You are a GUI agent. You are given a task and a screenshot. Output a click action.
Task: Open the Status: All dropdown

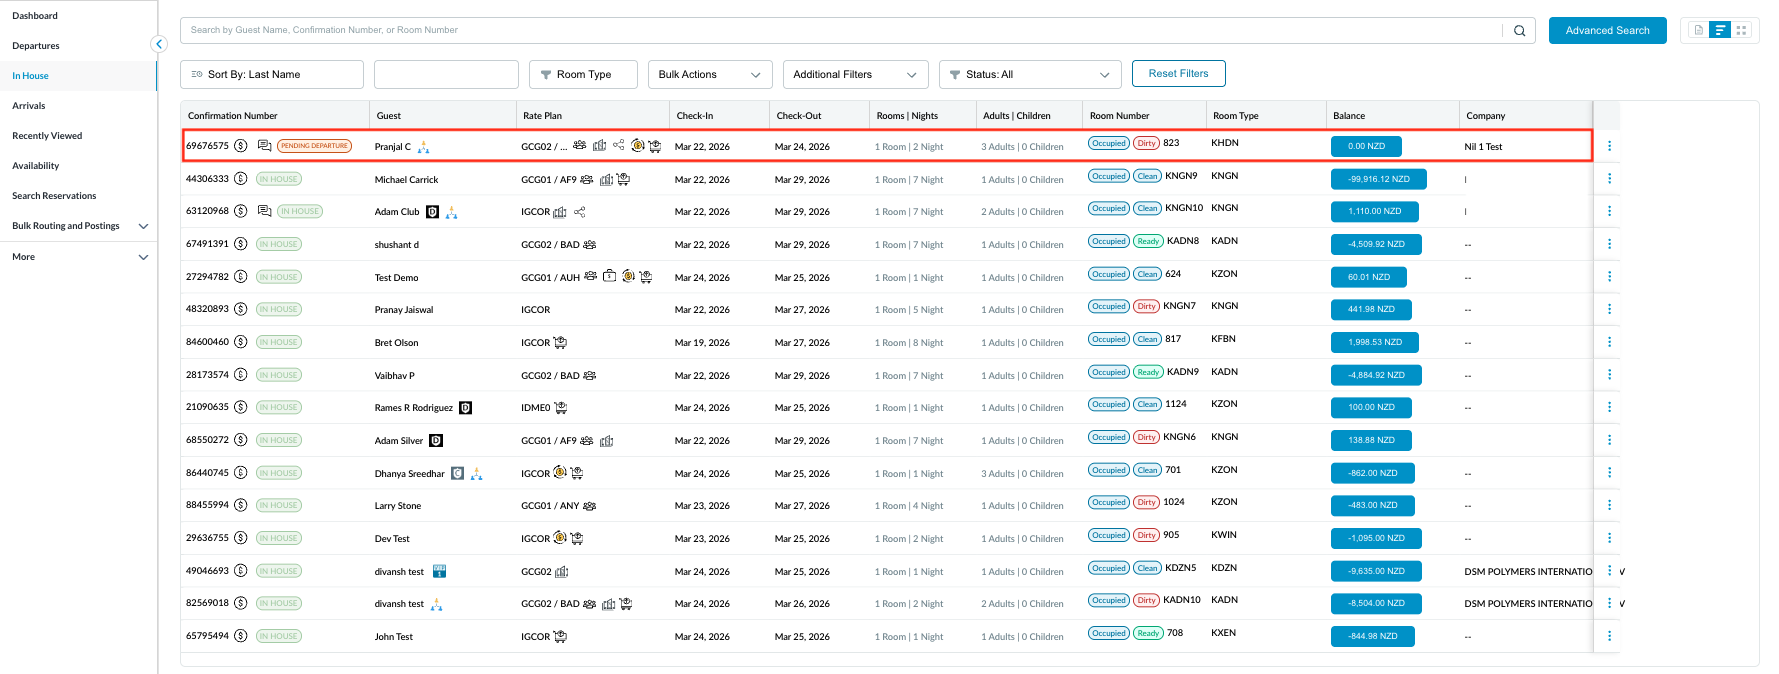(x=1029, y=75)
